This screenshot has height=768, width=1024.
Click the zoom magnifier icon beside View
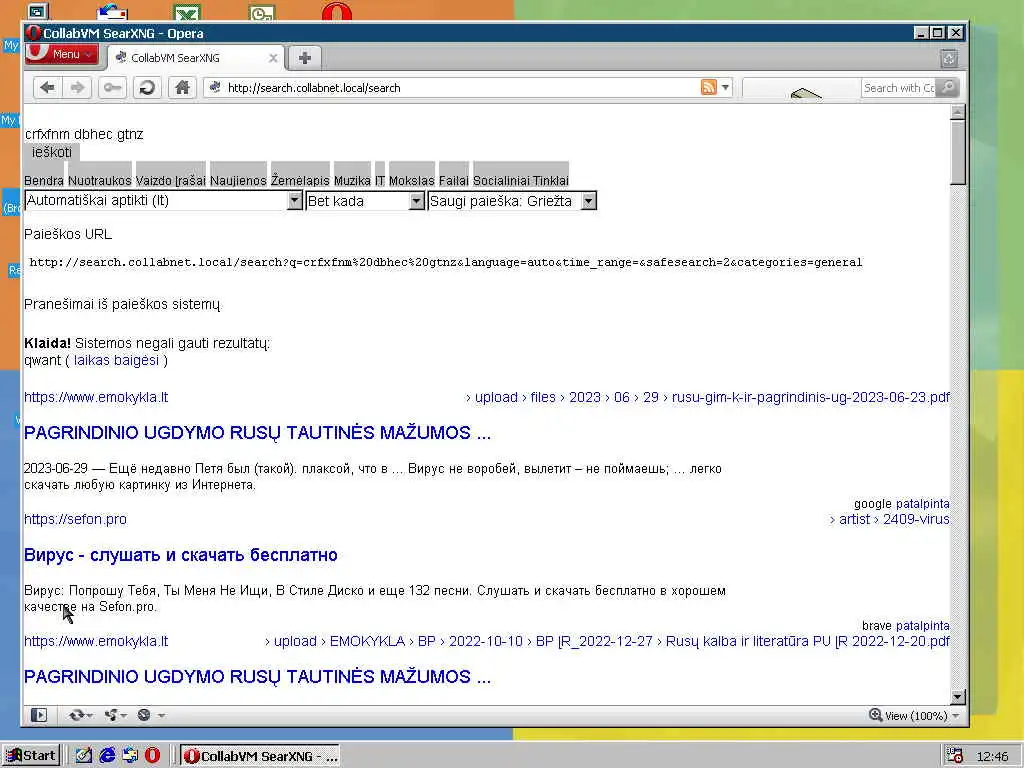876,715
